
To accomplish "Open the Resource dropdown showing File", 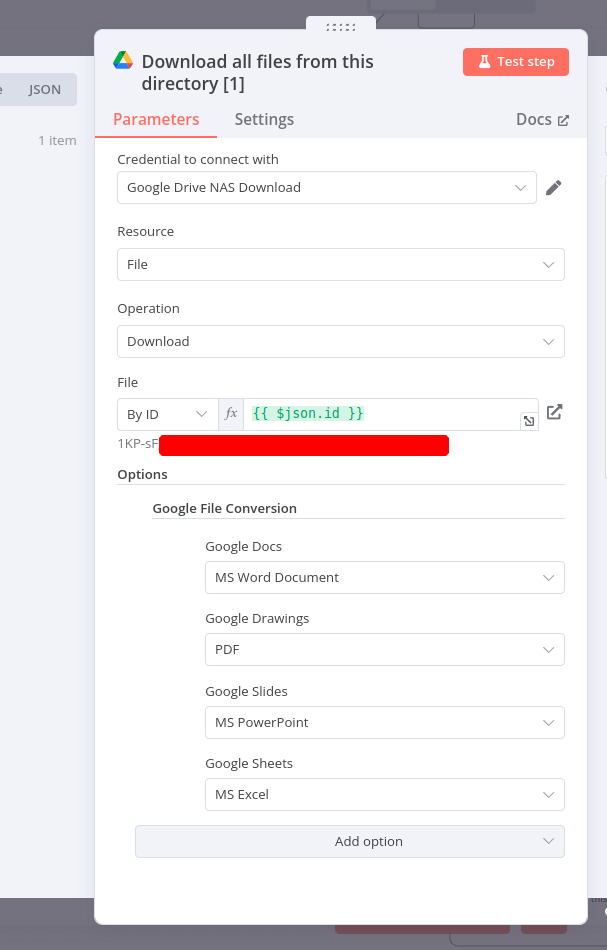I will (340, 264).
